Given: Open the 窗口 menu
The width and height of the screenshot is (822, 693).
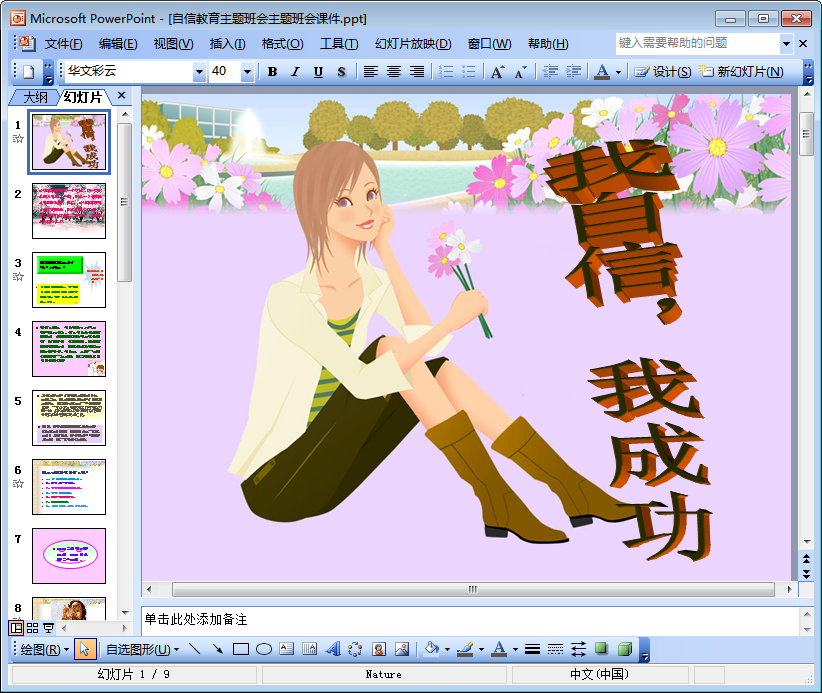Looking at the screenshot, I should point(489,44).
